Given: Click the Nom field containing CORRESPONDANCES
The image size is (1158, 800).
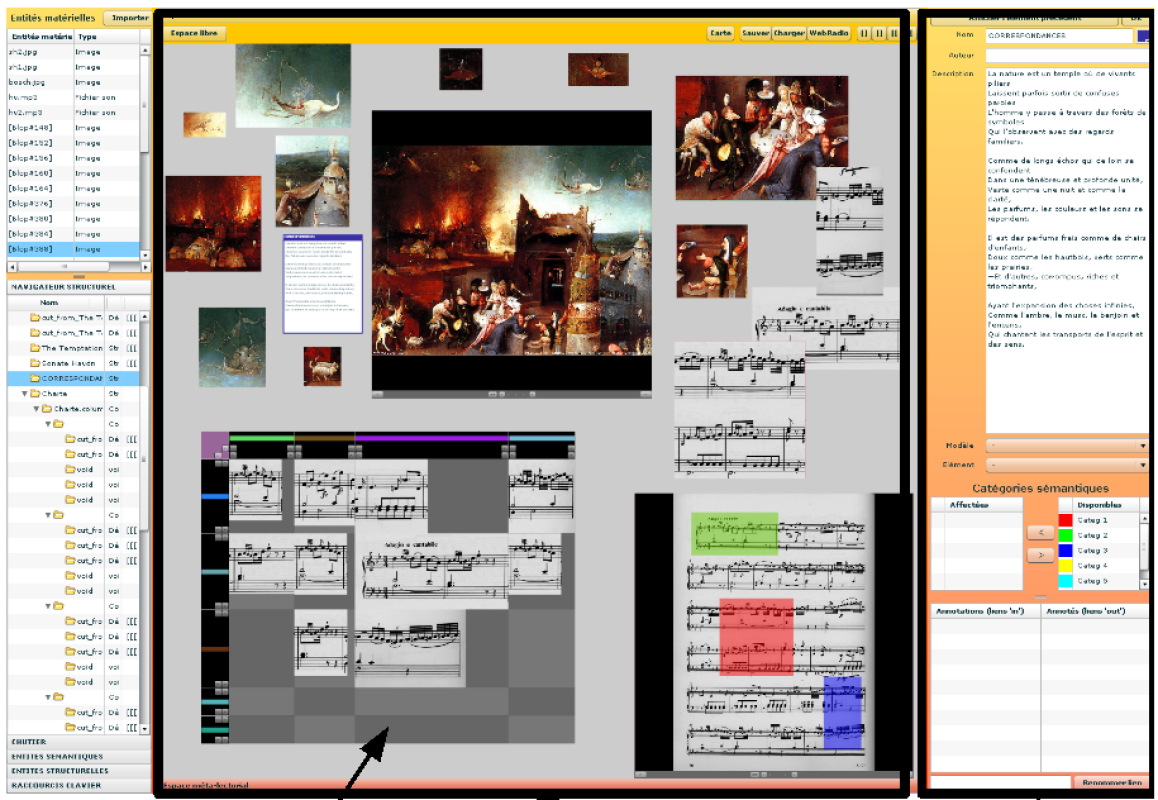Looking at the screenshot, I should pyautogui.click(x=1058, y=35).
